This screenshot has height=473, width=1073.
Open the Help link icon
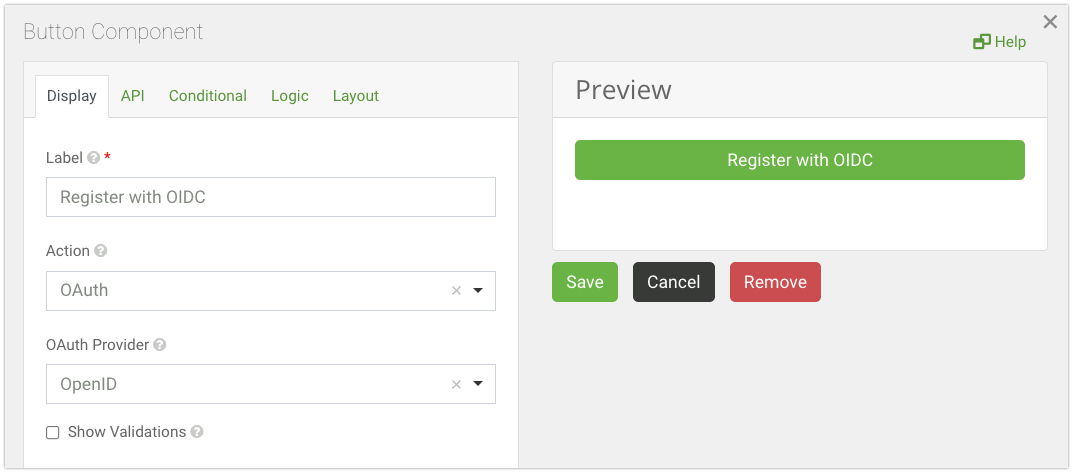click(x=982, y=42)
